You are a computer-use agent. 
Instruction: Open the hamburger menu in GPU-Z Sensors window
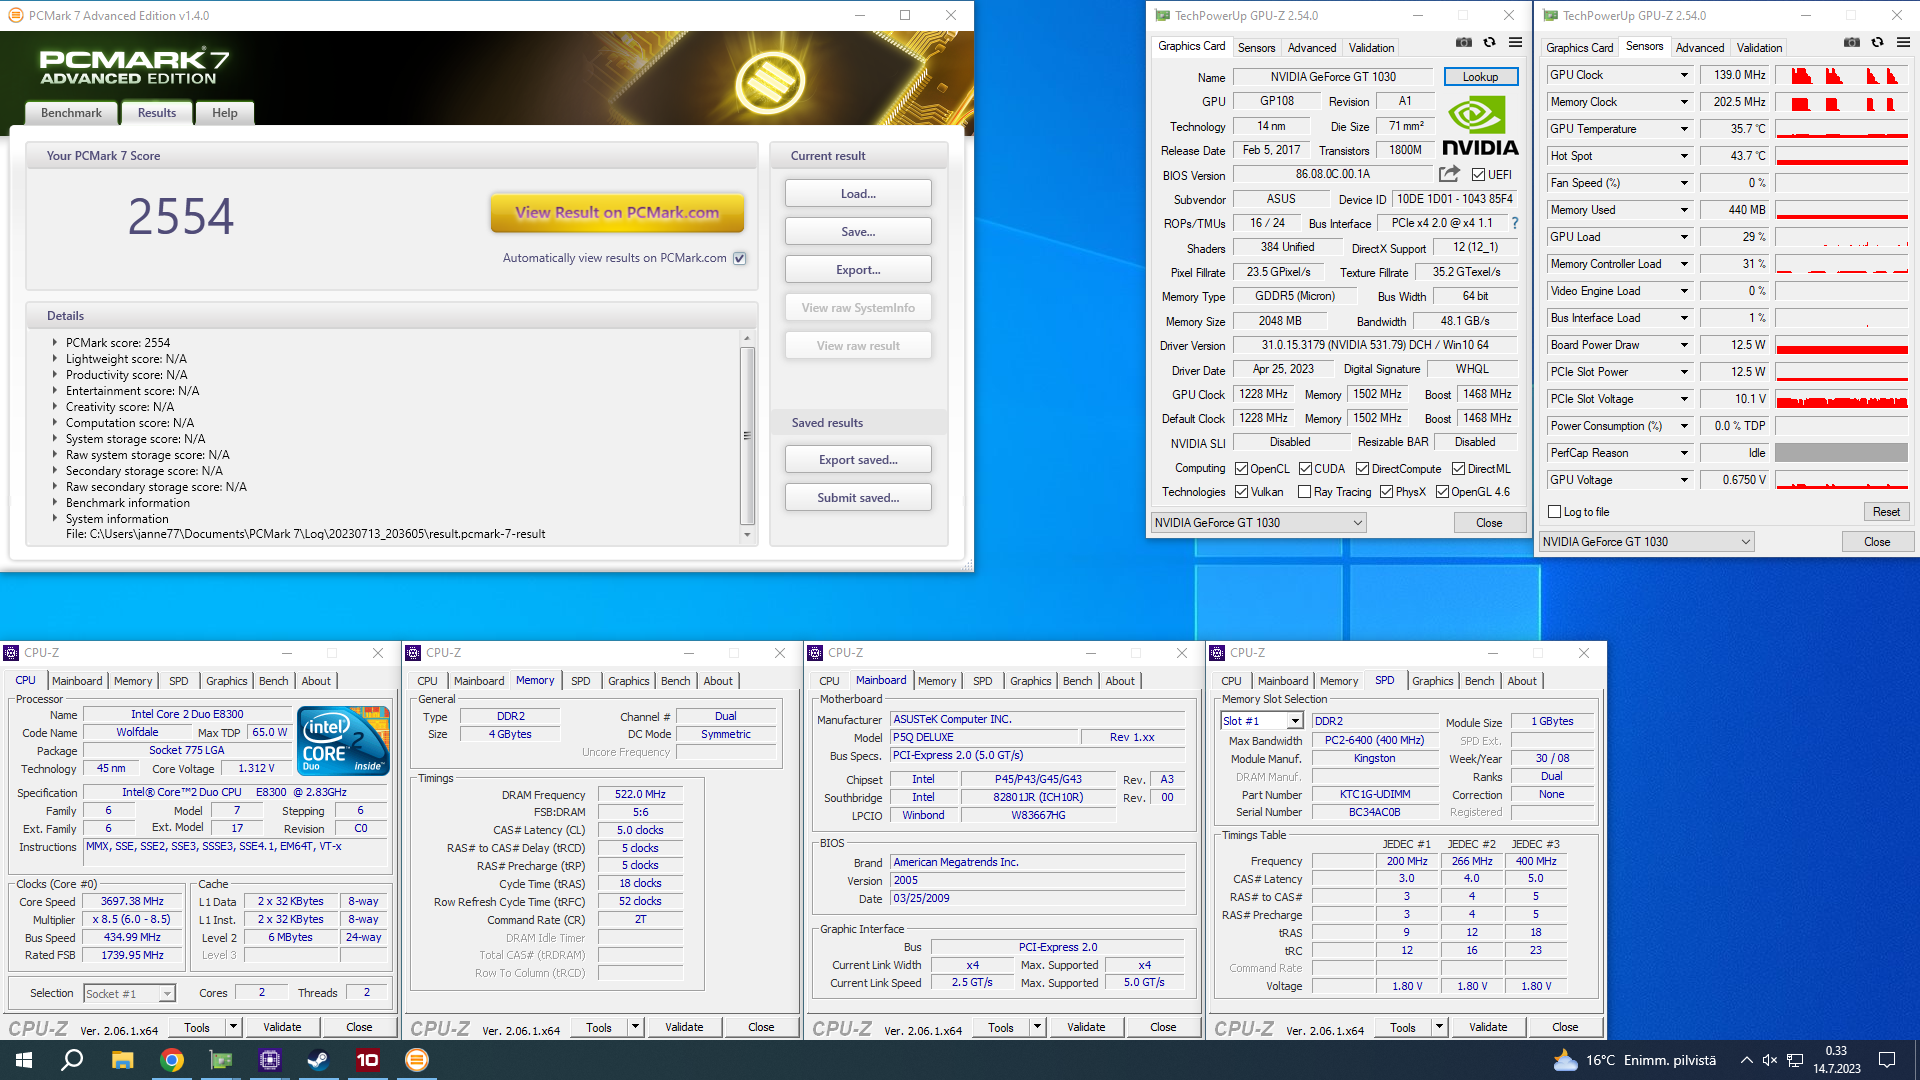coord(1903,42)
